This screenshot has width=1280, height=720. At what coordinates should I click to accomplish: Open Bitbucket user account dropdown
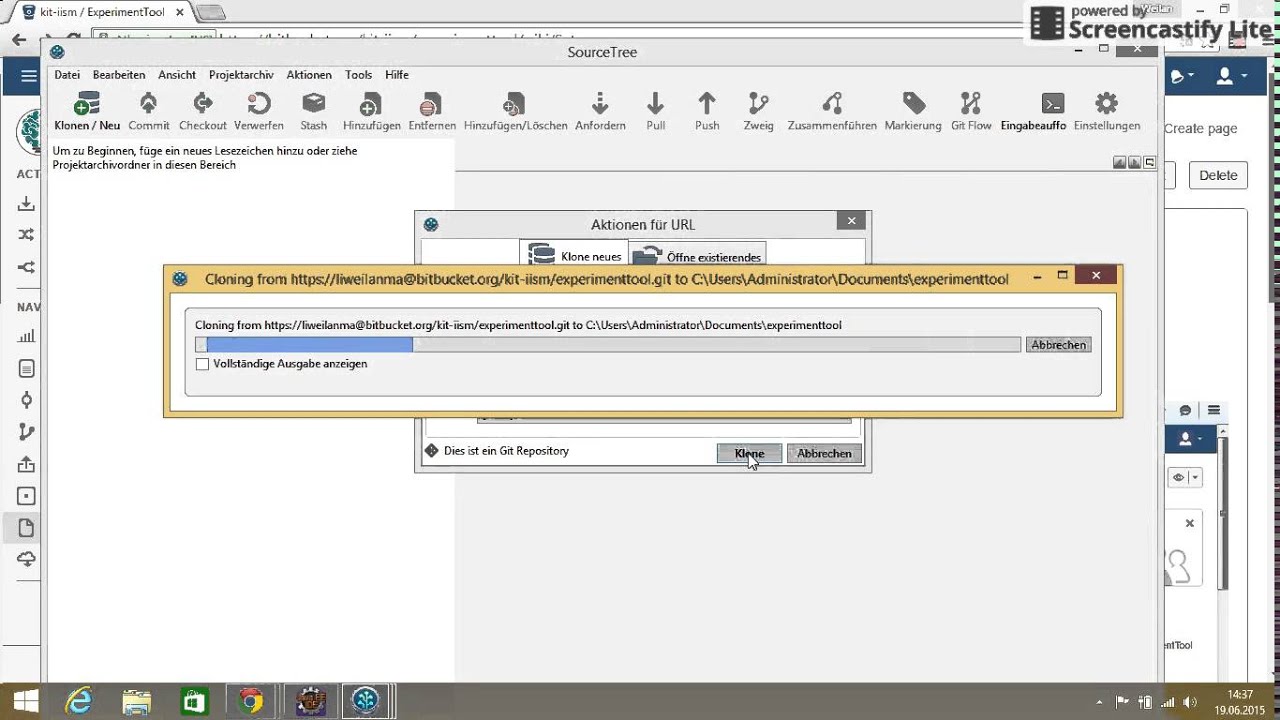(1231, 76)
